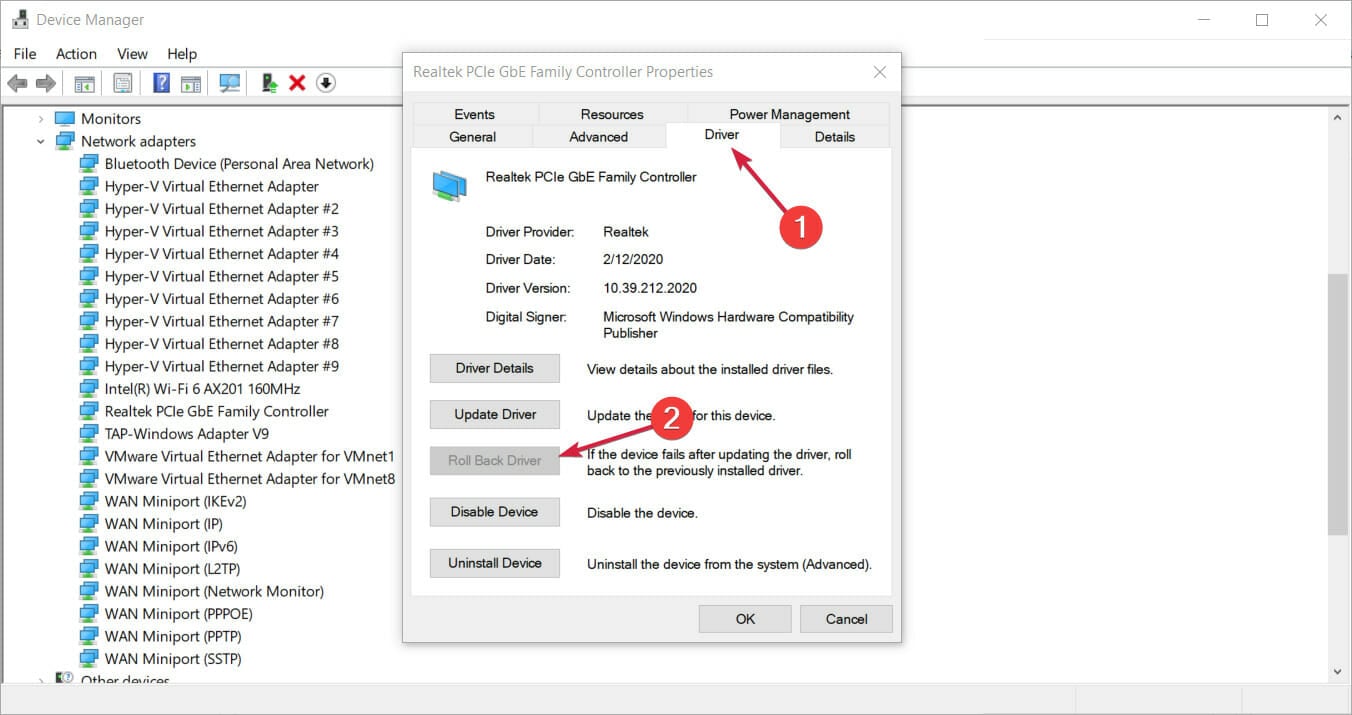This screenshot has height=715, width=1352.
Task: Select Hyper-V Virtual Ethernet Adapter #8
Action: click(221, 344)
